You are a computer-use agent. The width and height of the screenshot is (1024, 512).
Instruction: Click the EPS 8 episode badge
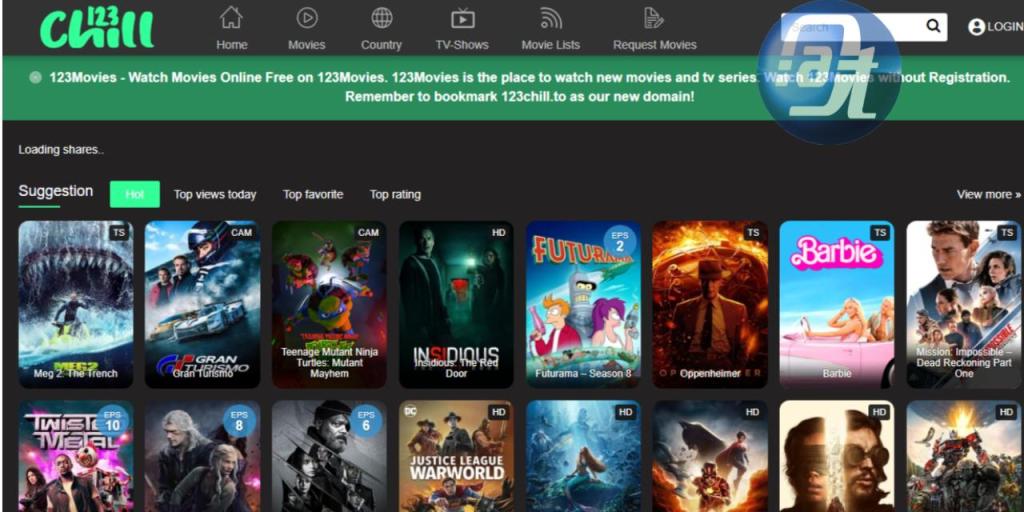click(x=239, y=421)
